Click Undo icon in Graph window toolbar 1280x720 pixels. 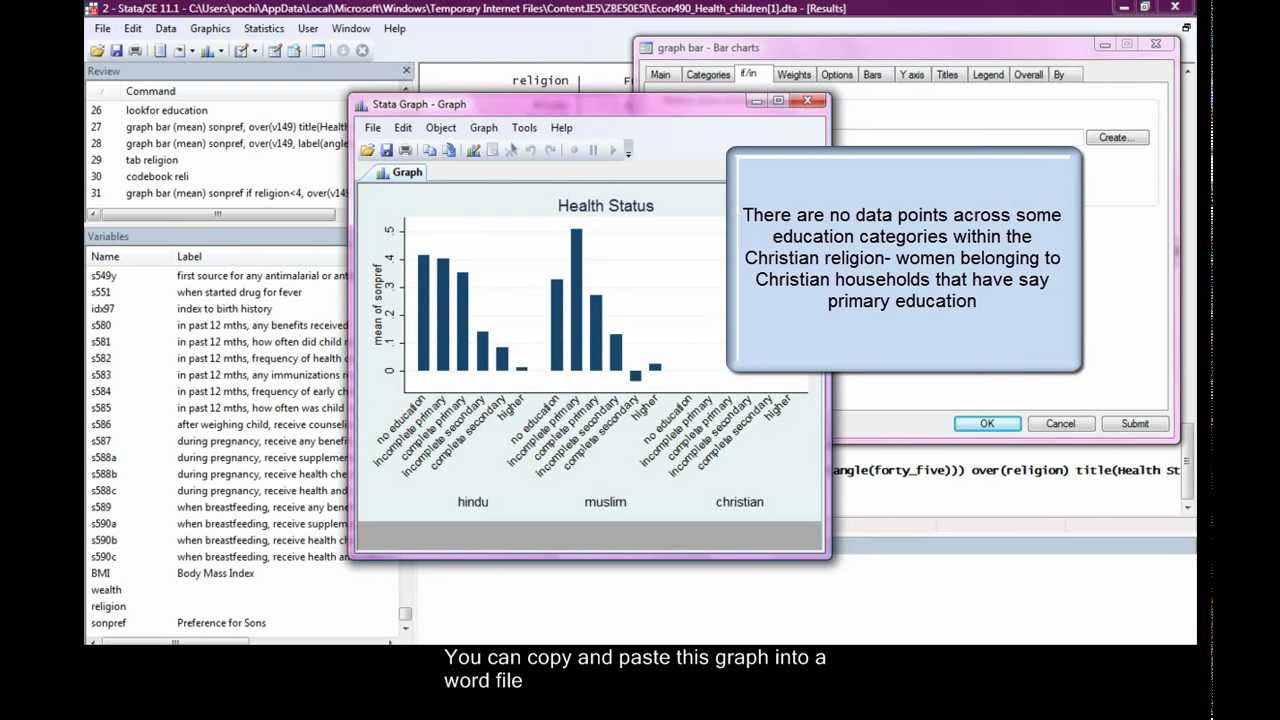(x=530, y=150)
